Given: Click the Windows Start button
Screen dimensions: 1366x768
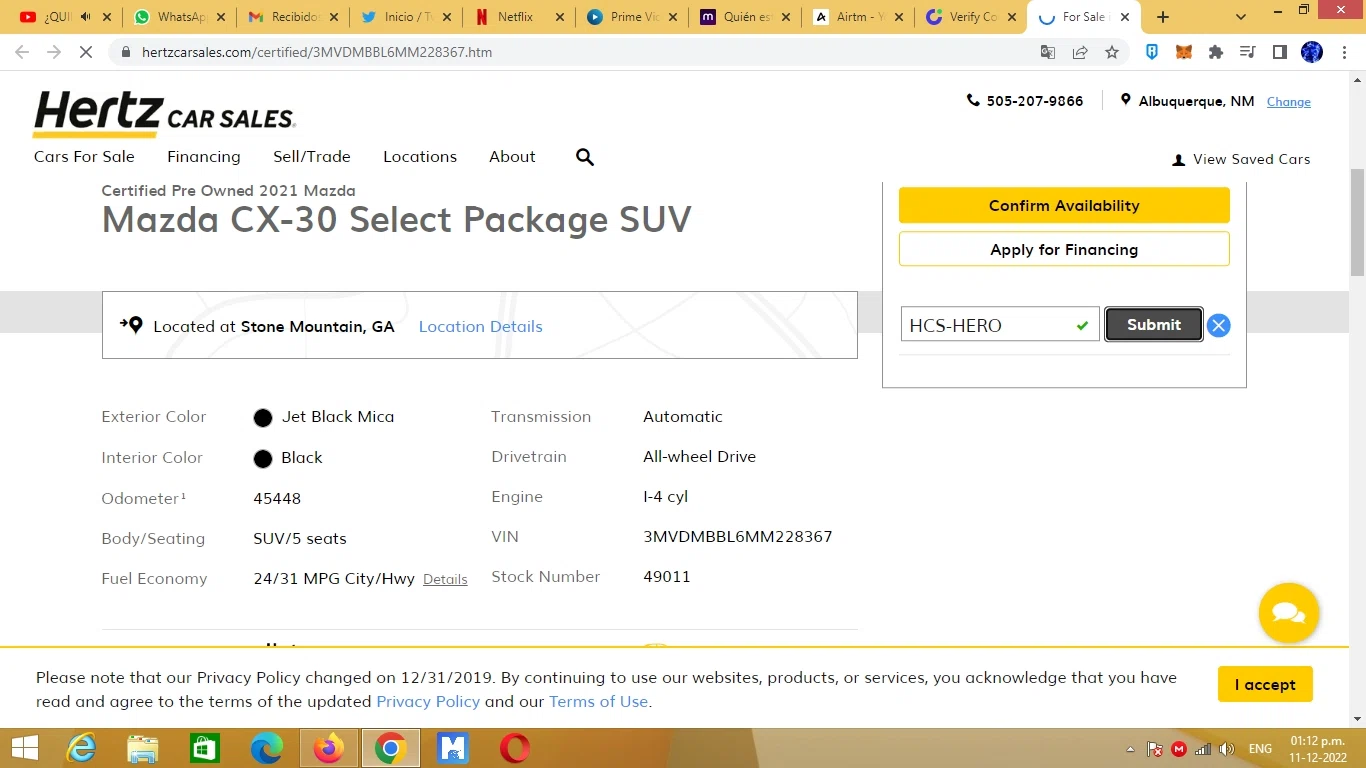Looking at the screenshot, I should point(24,748).
